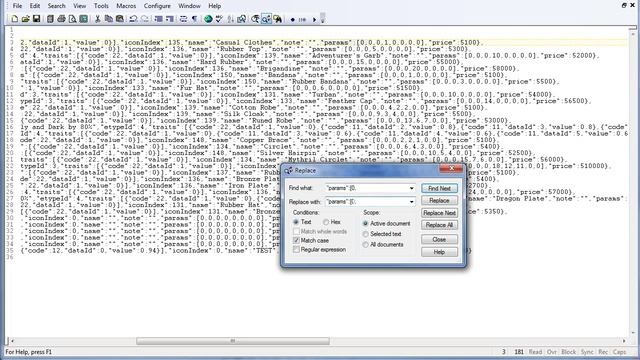Viewport: 640px width, 360px height.
Task: Open the Edit menu
Action: point(35,6)
